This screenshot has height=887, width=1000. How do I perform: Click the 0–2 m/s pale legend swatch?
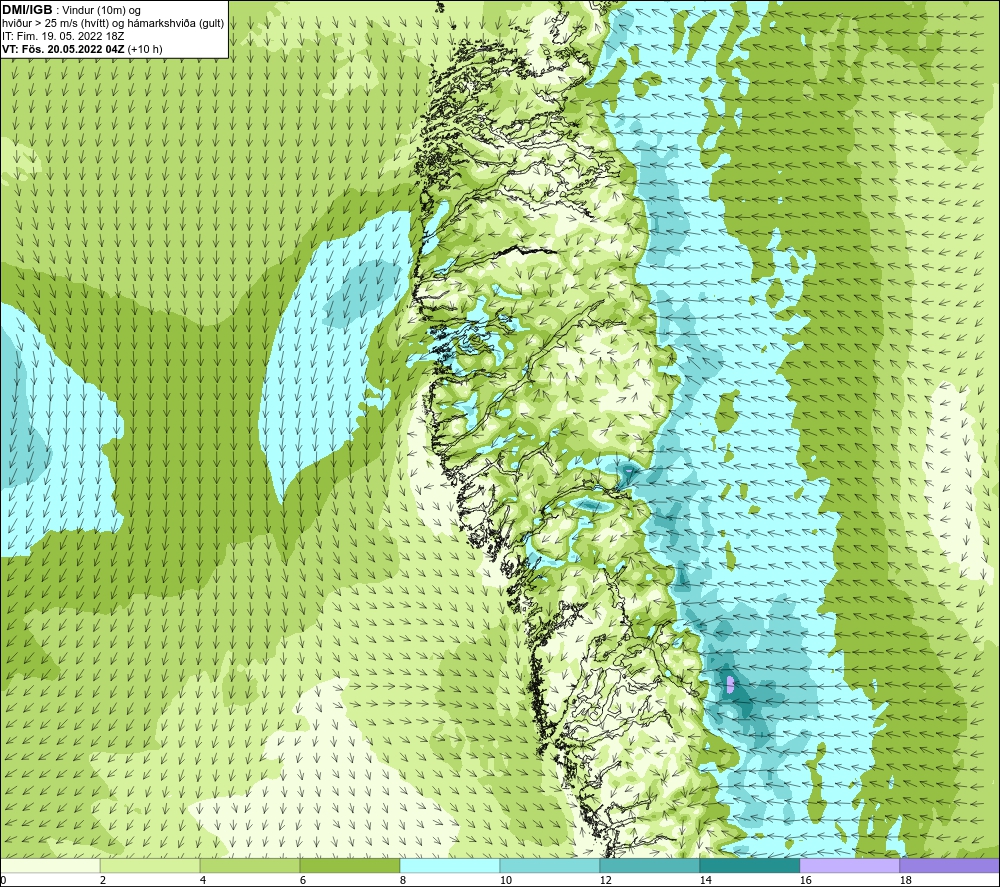(x=50, y=865)
